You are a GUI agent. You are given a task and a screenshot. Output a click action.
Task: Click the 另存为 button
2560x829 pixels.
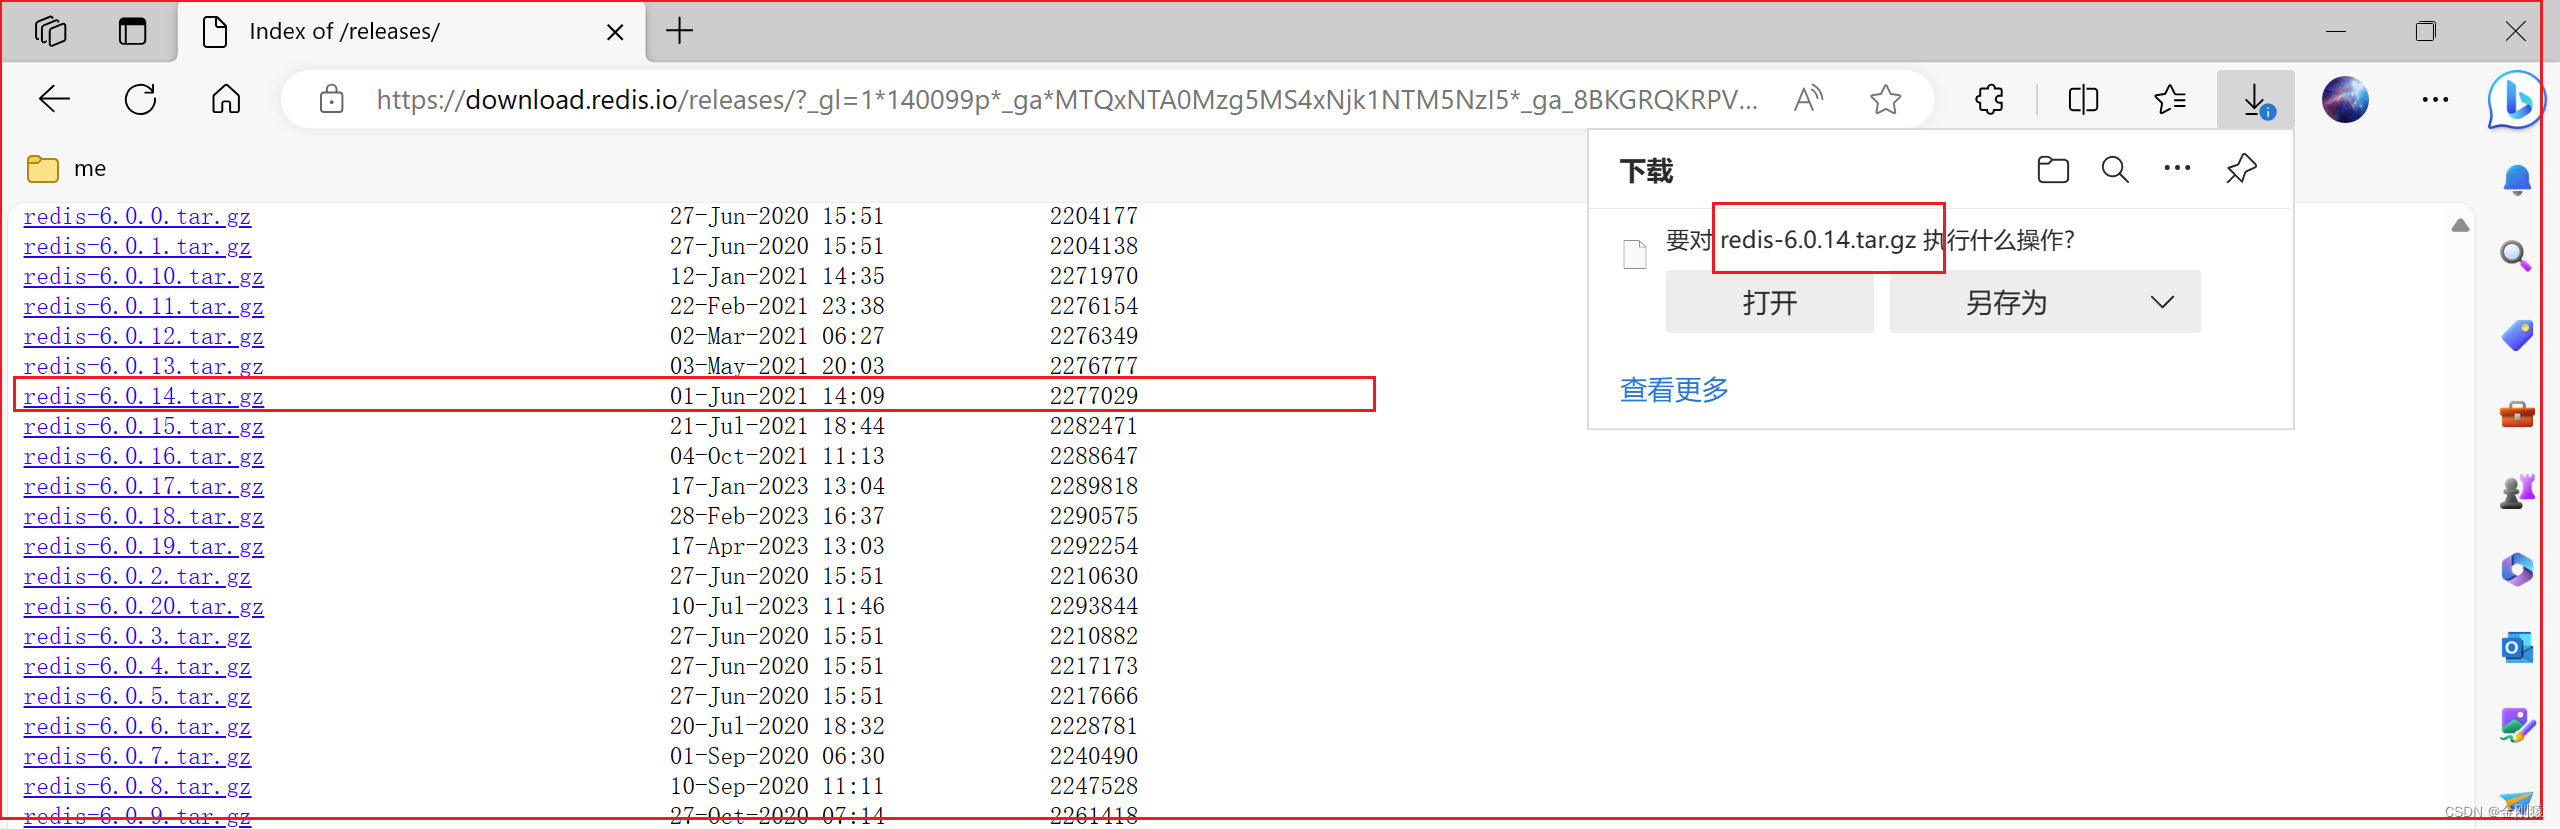click(x=2006, y=302)
